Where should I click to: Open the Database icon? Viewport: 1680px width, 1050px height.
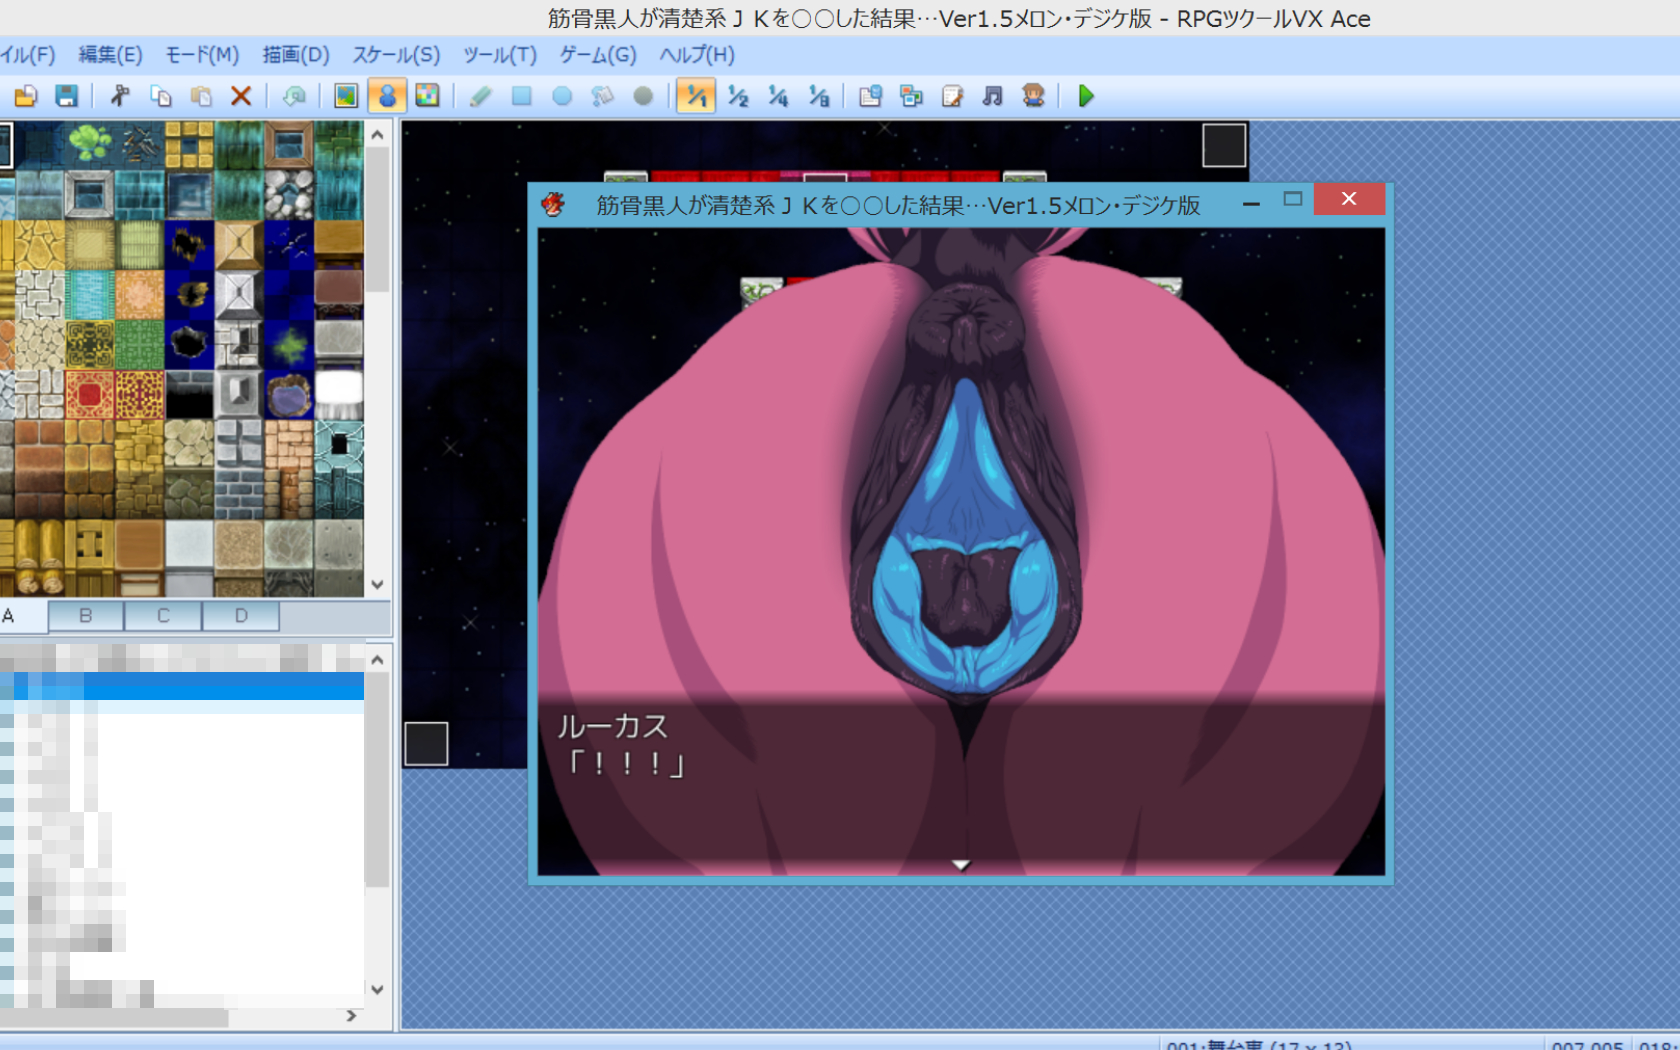click(871, 96)
